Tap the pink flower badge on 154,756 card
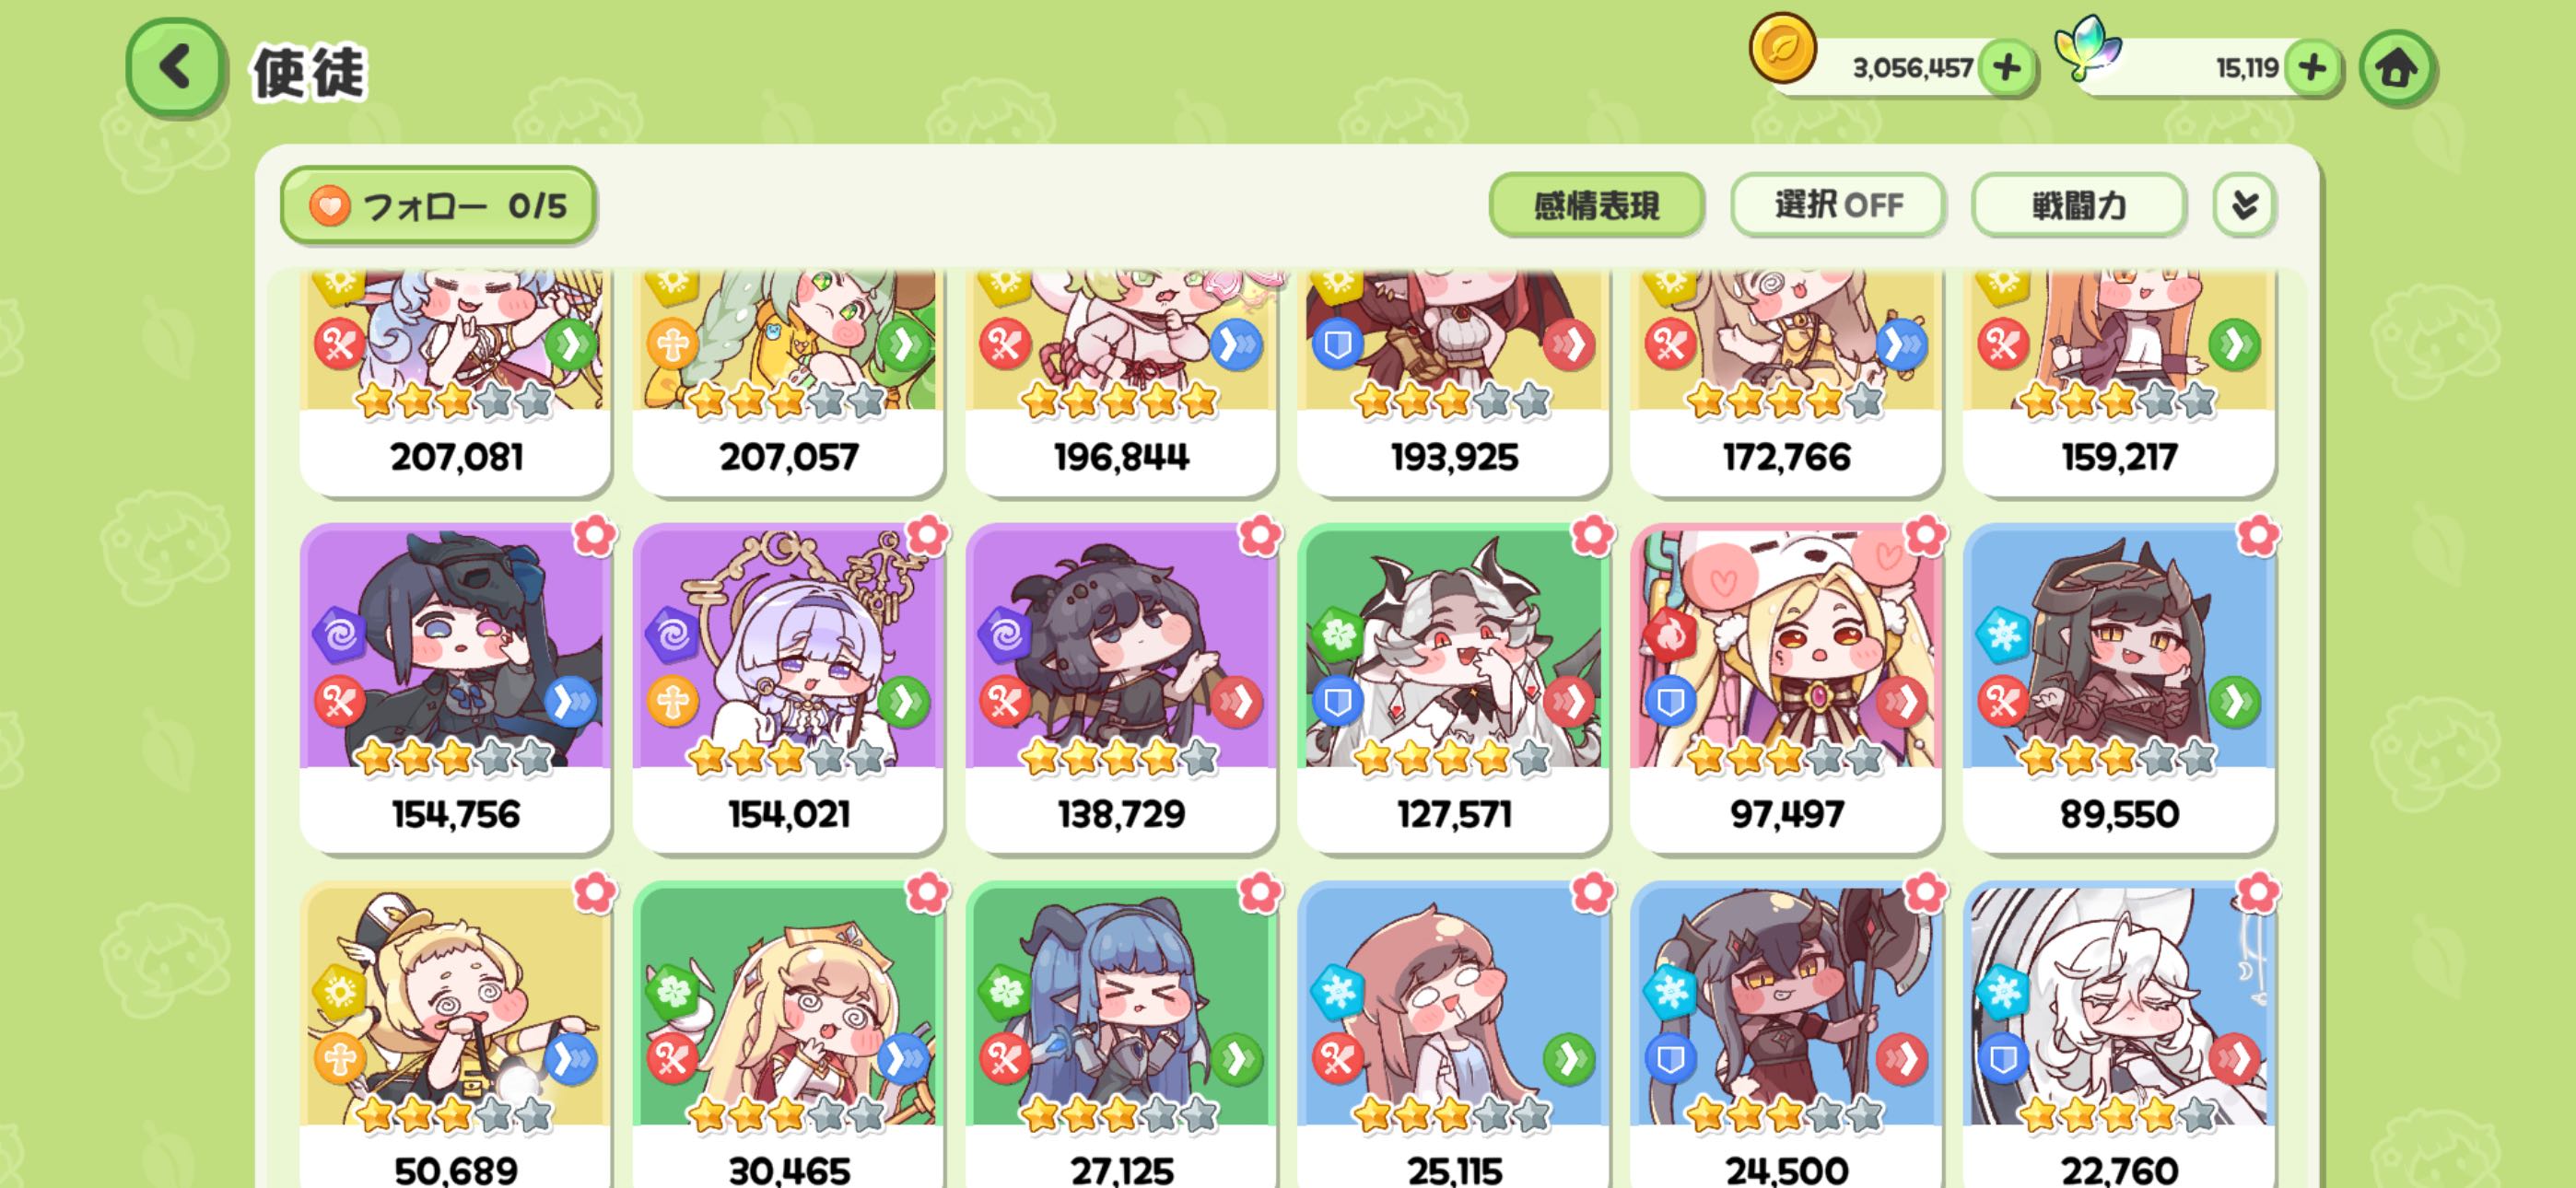The height and width of the screenshot is (1188, 2576). 595,536
